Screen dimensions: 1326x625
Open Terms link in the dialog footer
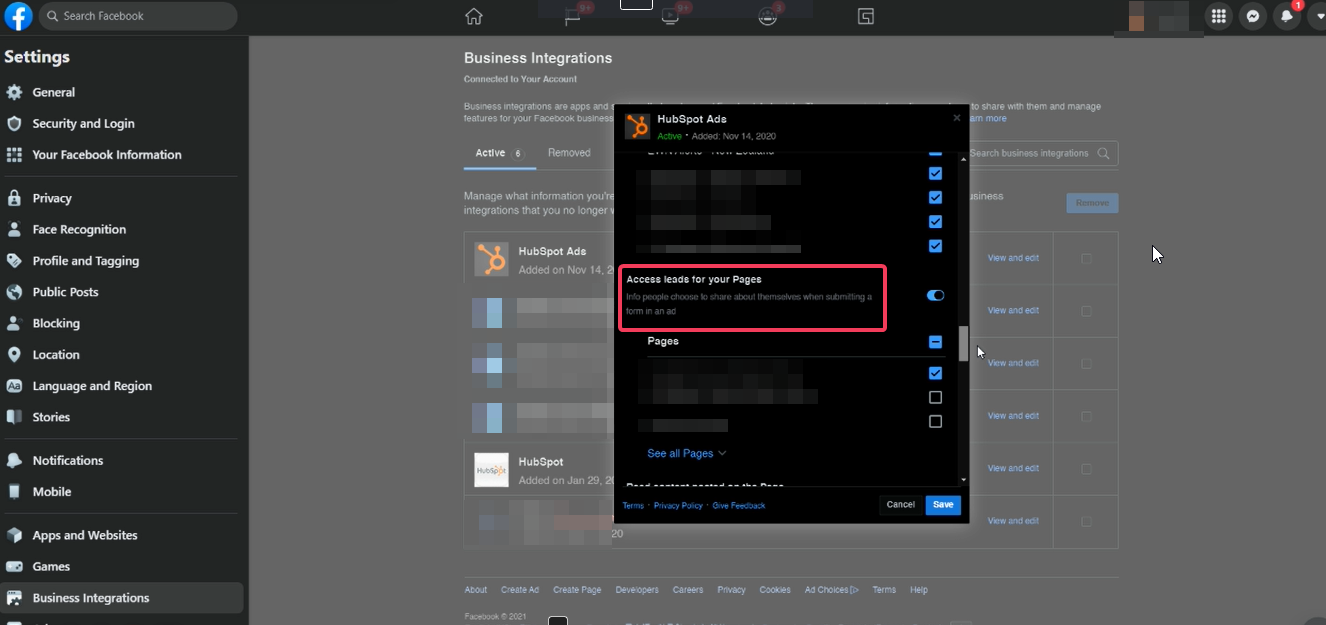[x=633, y=506]
